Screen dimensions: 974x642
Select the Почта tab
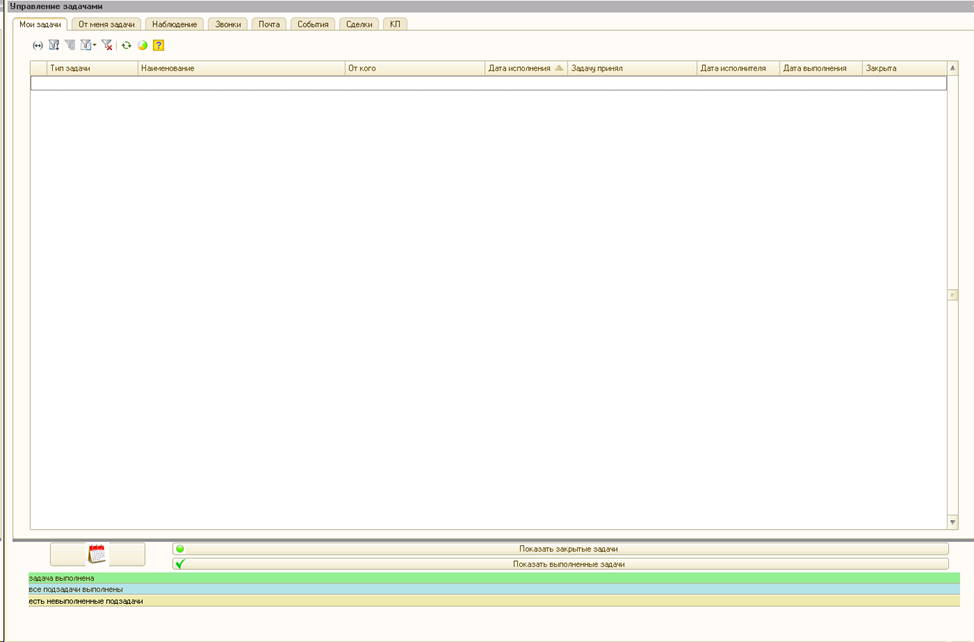(269, 24)
